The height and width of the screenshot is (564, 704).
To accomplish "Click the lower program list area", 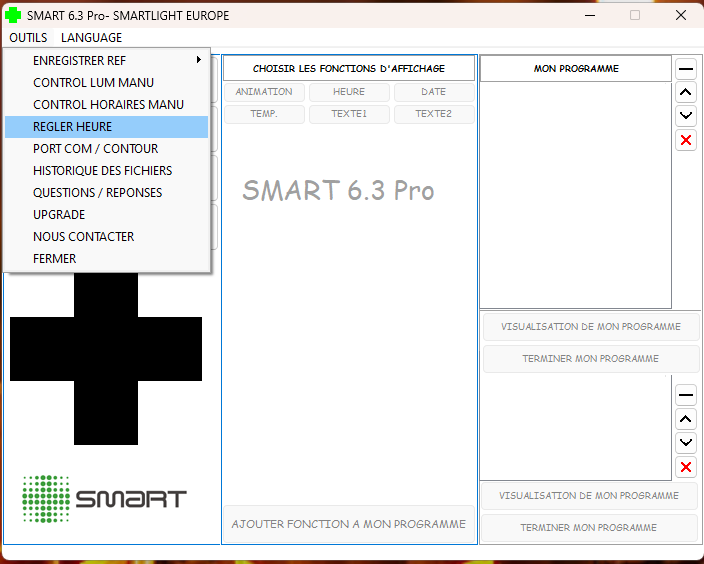I will 576,427.
